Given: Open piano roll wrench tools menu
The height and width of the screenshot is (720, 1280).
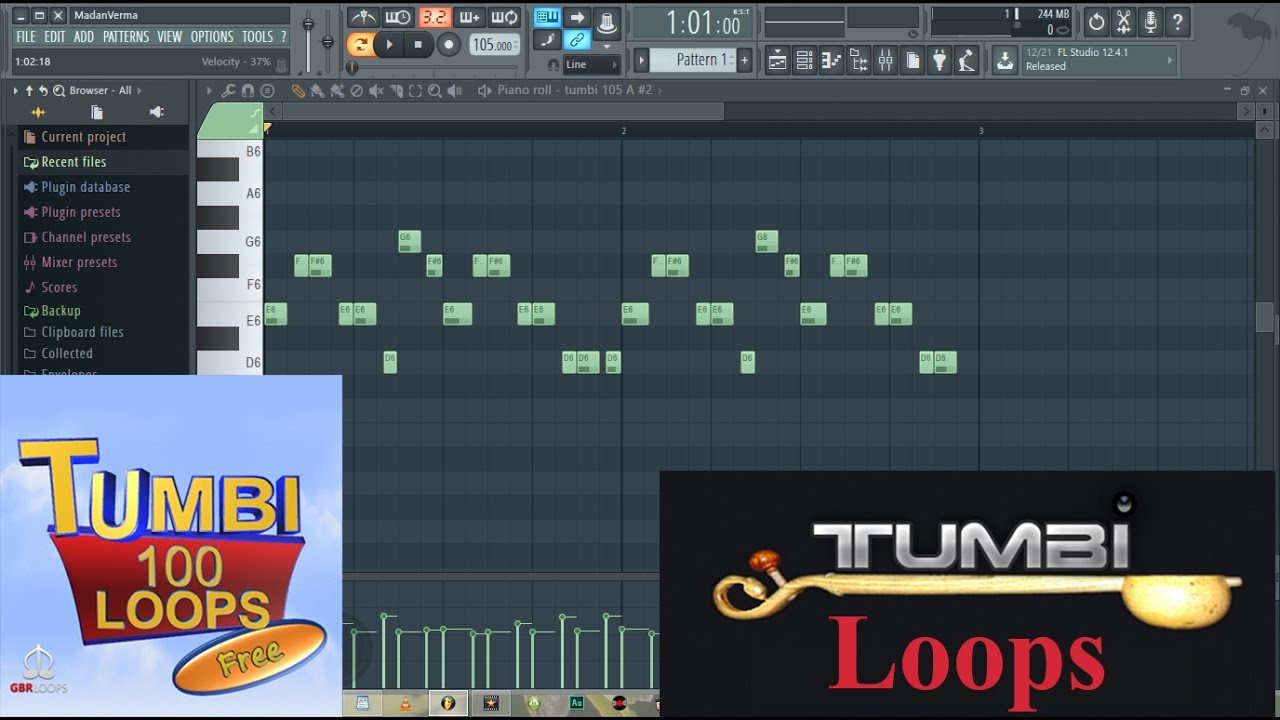Looking at the screenshot, I should click(229, 90).
